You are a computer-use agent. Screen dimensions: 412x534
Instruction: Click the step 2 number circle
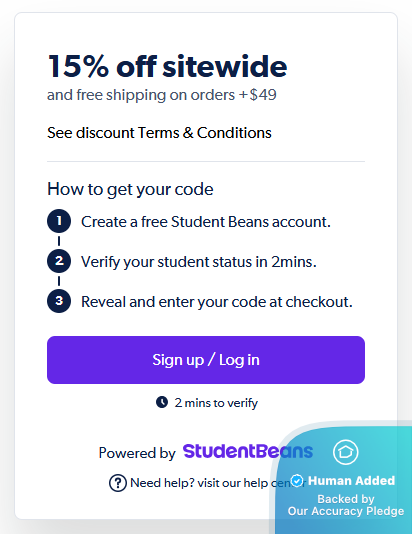point(59,261)
